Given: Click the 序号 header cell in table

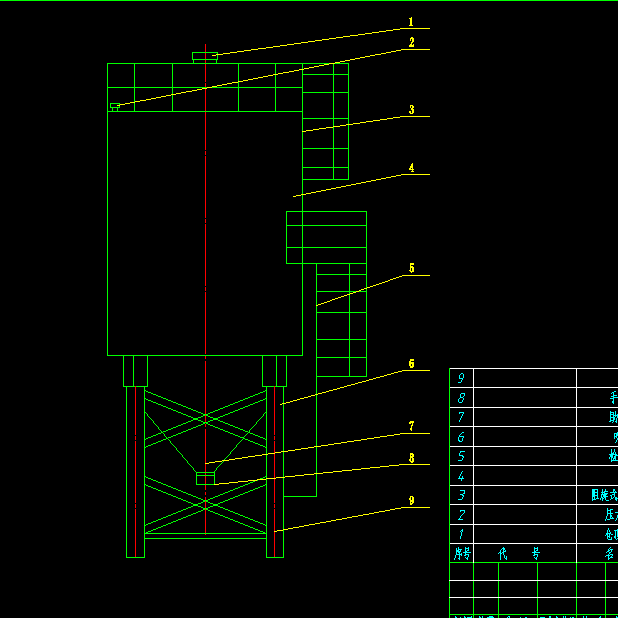Looking at the screenshot, I should tap(462, 553).
